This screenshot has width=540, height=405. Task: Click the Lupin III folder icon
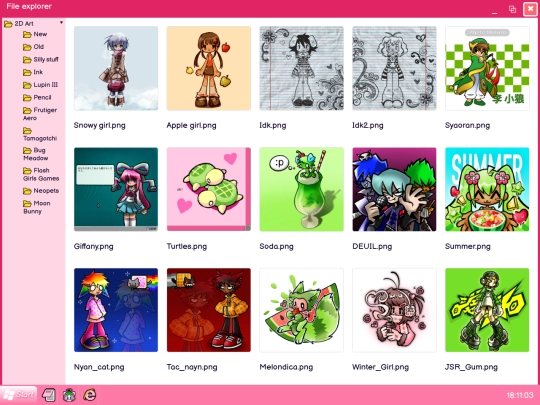click(x=27, y=85)
